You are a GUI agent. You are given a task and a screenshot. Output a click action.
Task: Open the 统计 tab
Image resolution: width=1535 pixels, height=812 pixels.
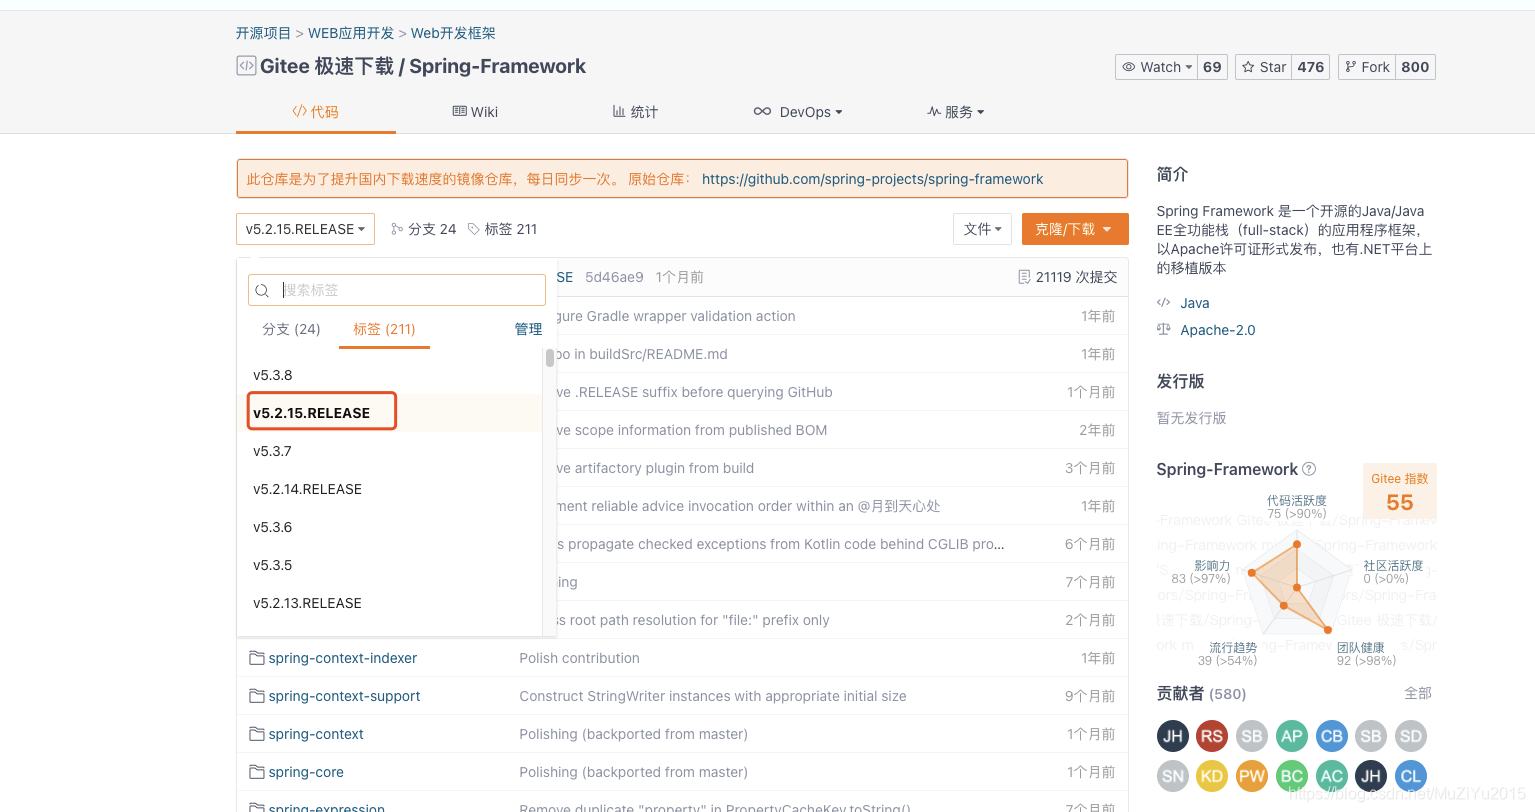click(635, 112)
